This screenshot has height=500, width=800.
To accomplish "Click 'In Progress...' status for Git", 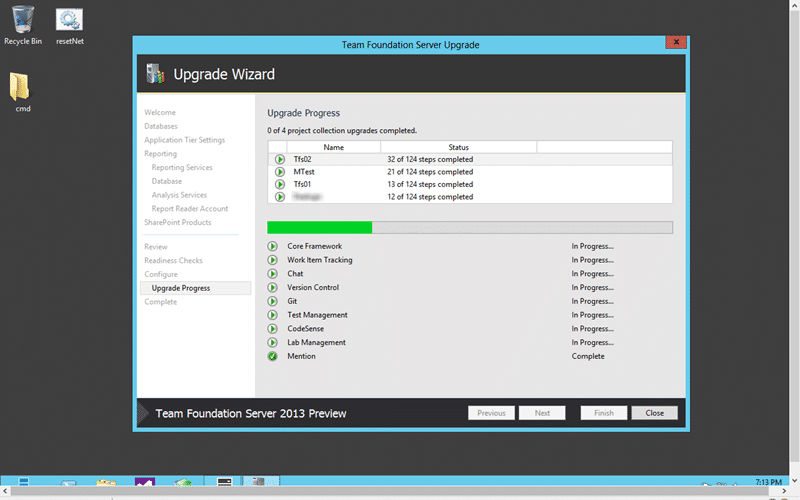I will [592, 301].
